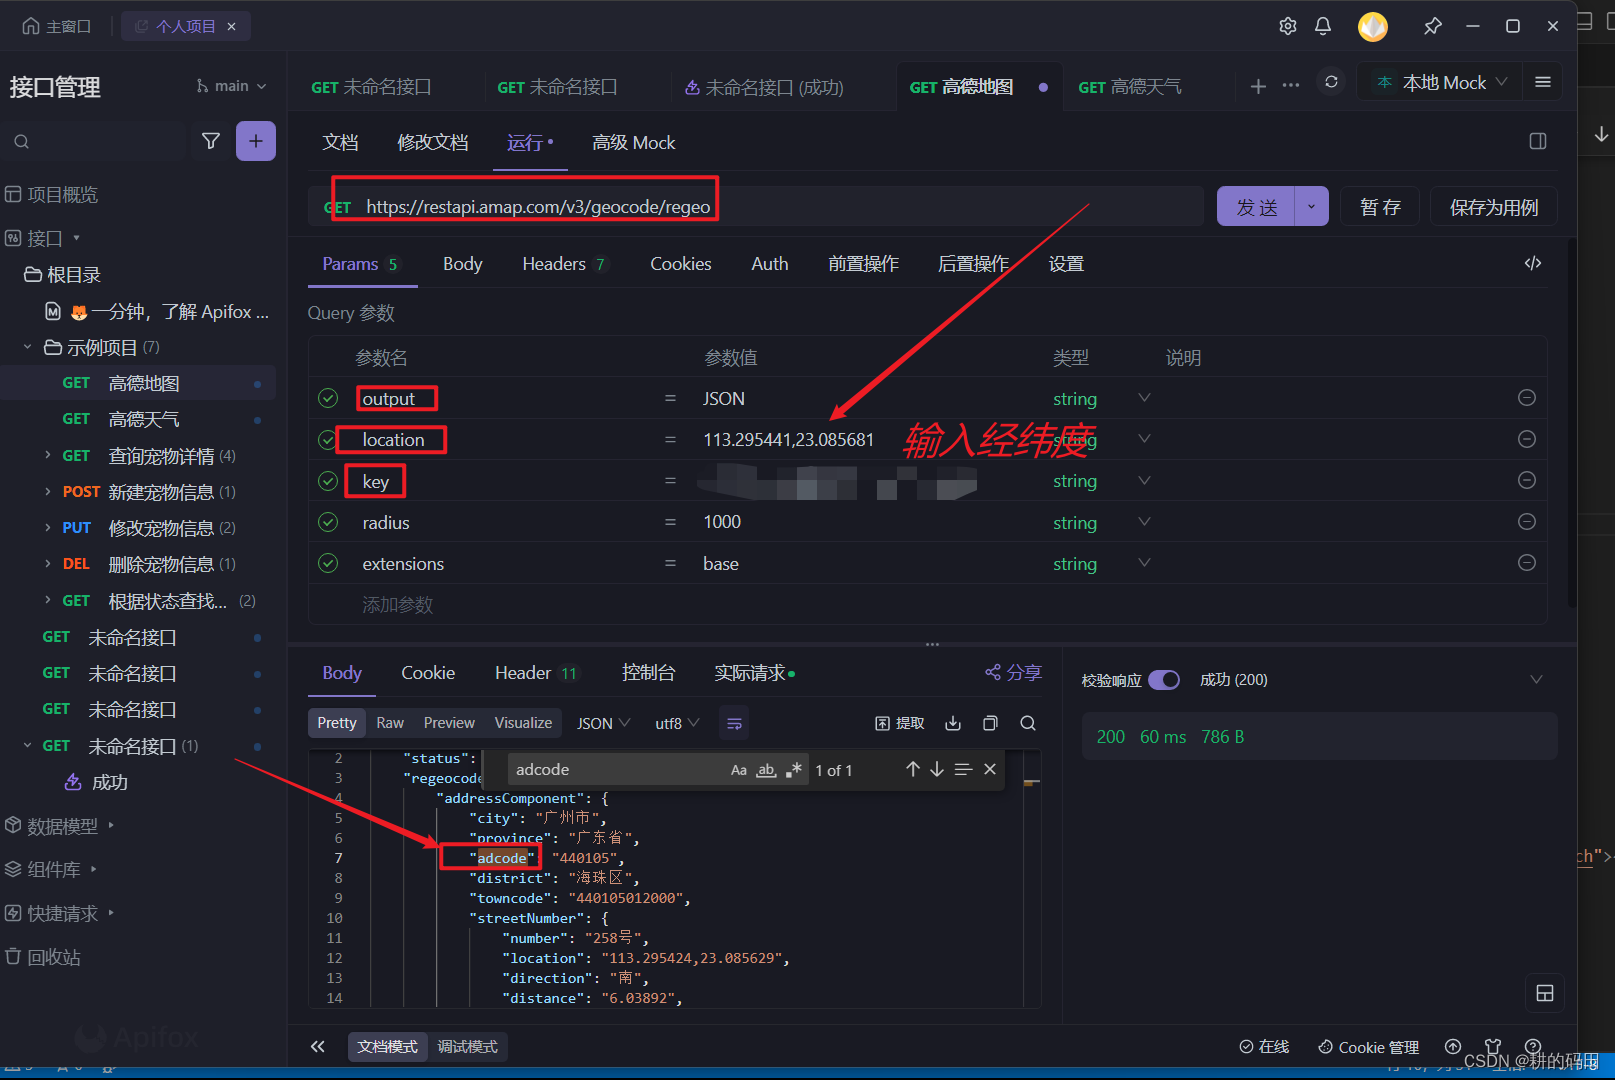The height and width of the screenshot is (1080, 1615).
Task: Click the 发送 send button
Action: [x=1256, y=206]
